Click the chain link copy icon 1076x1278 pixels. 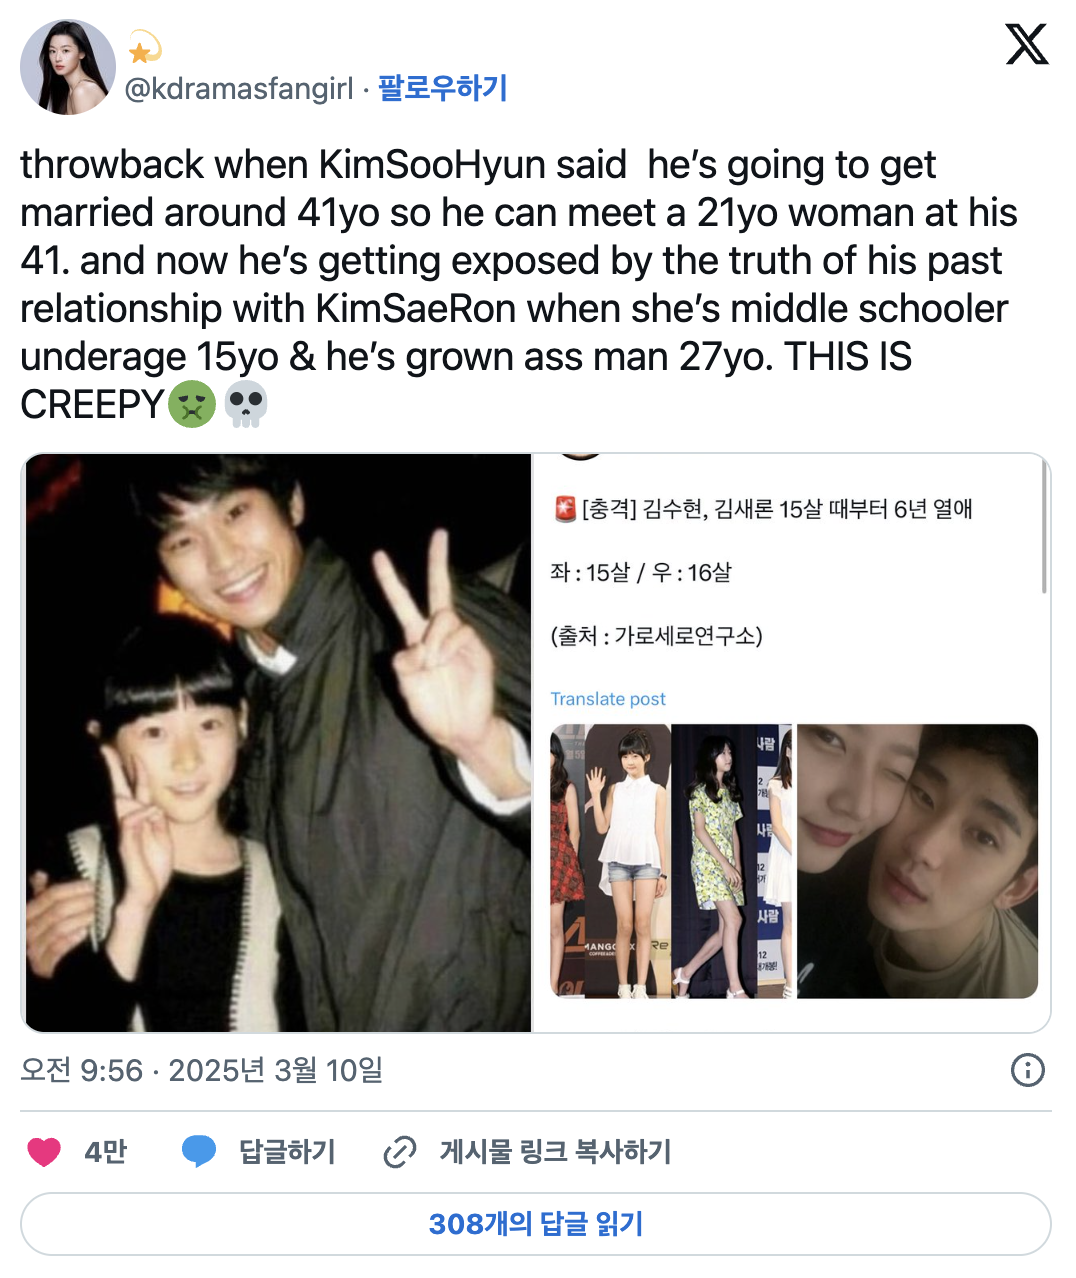[400, 1152]
